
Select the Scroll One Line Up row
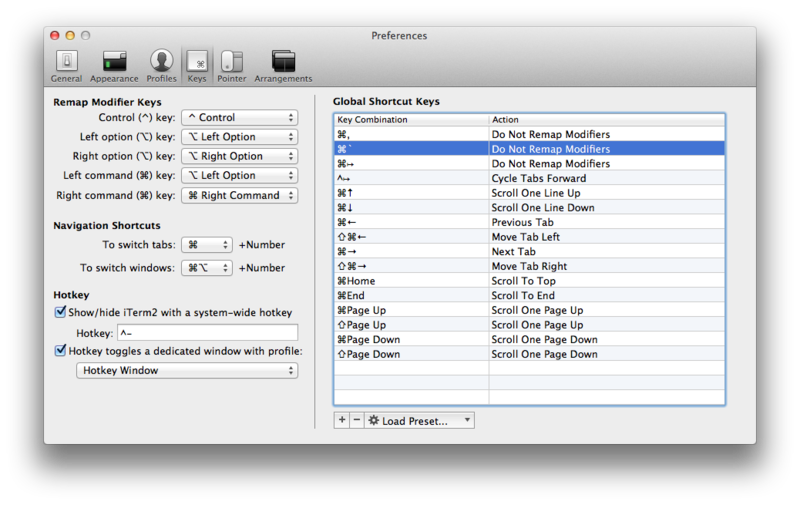click(530, 193)
